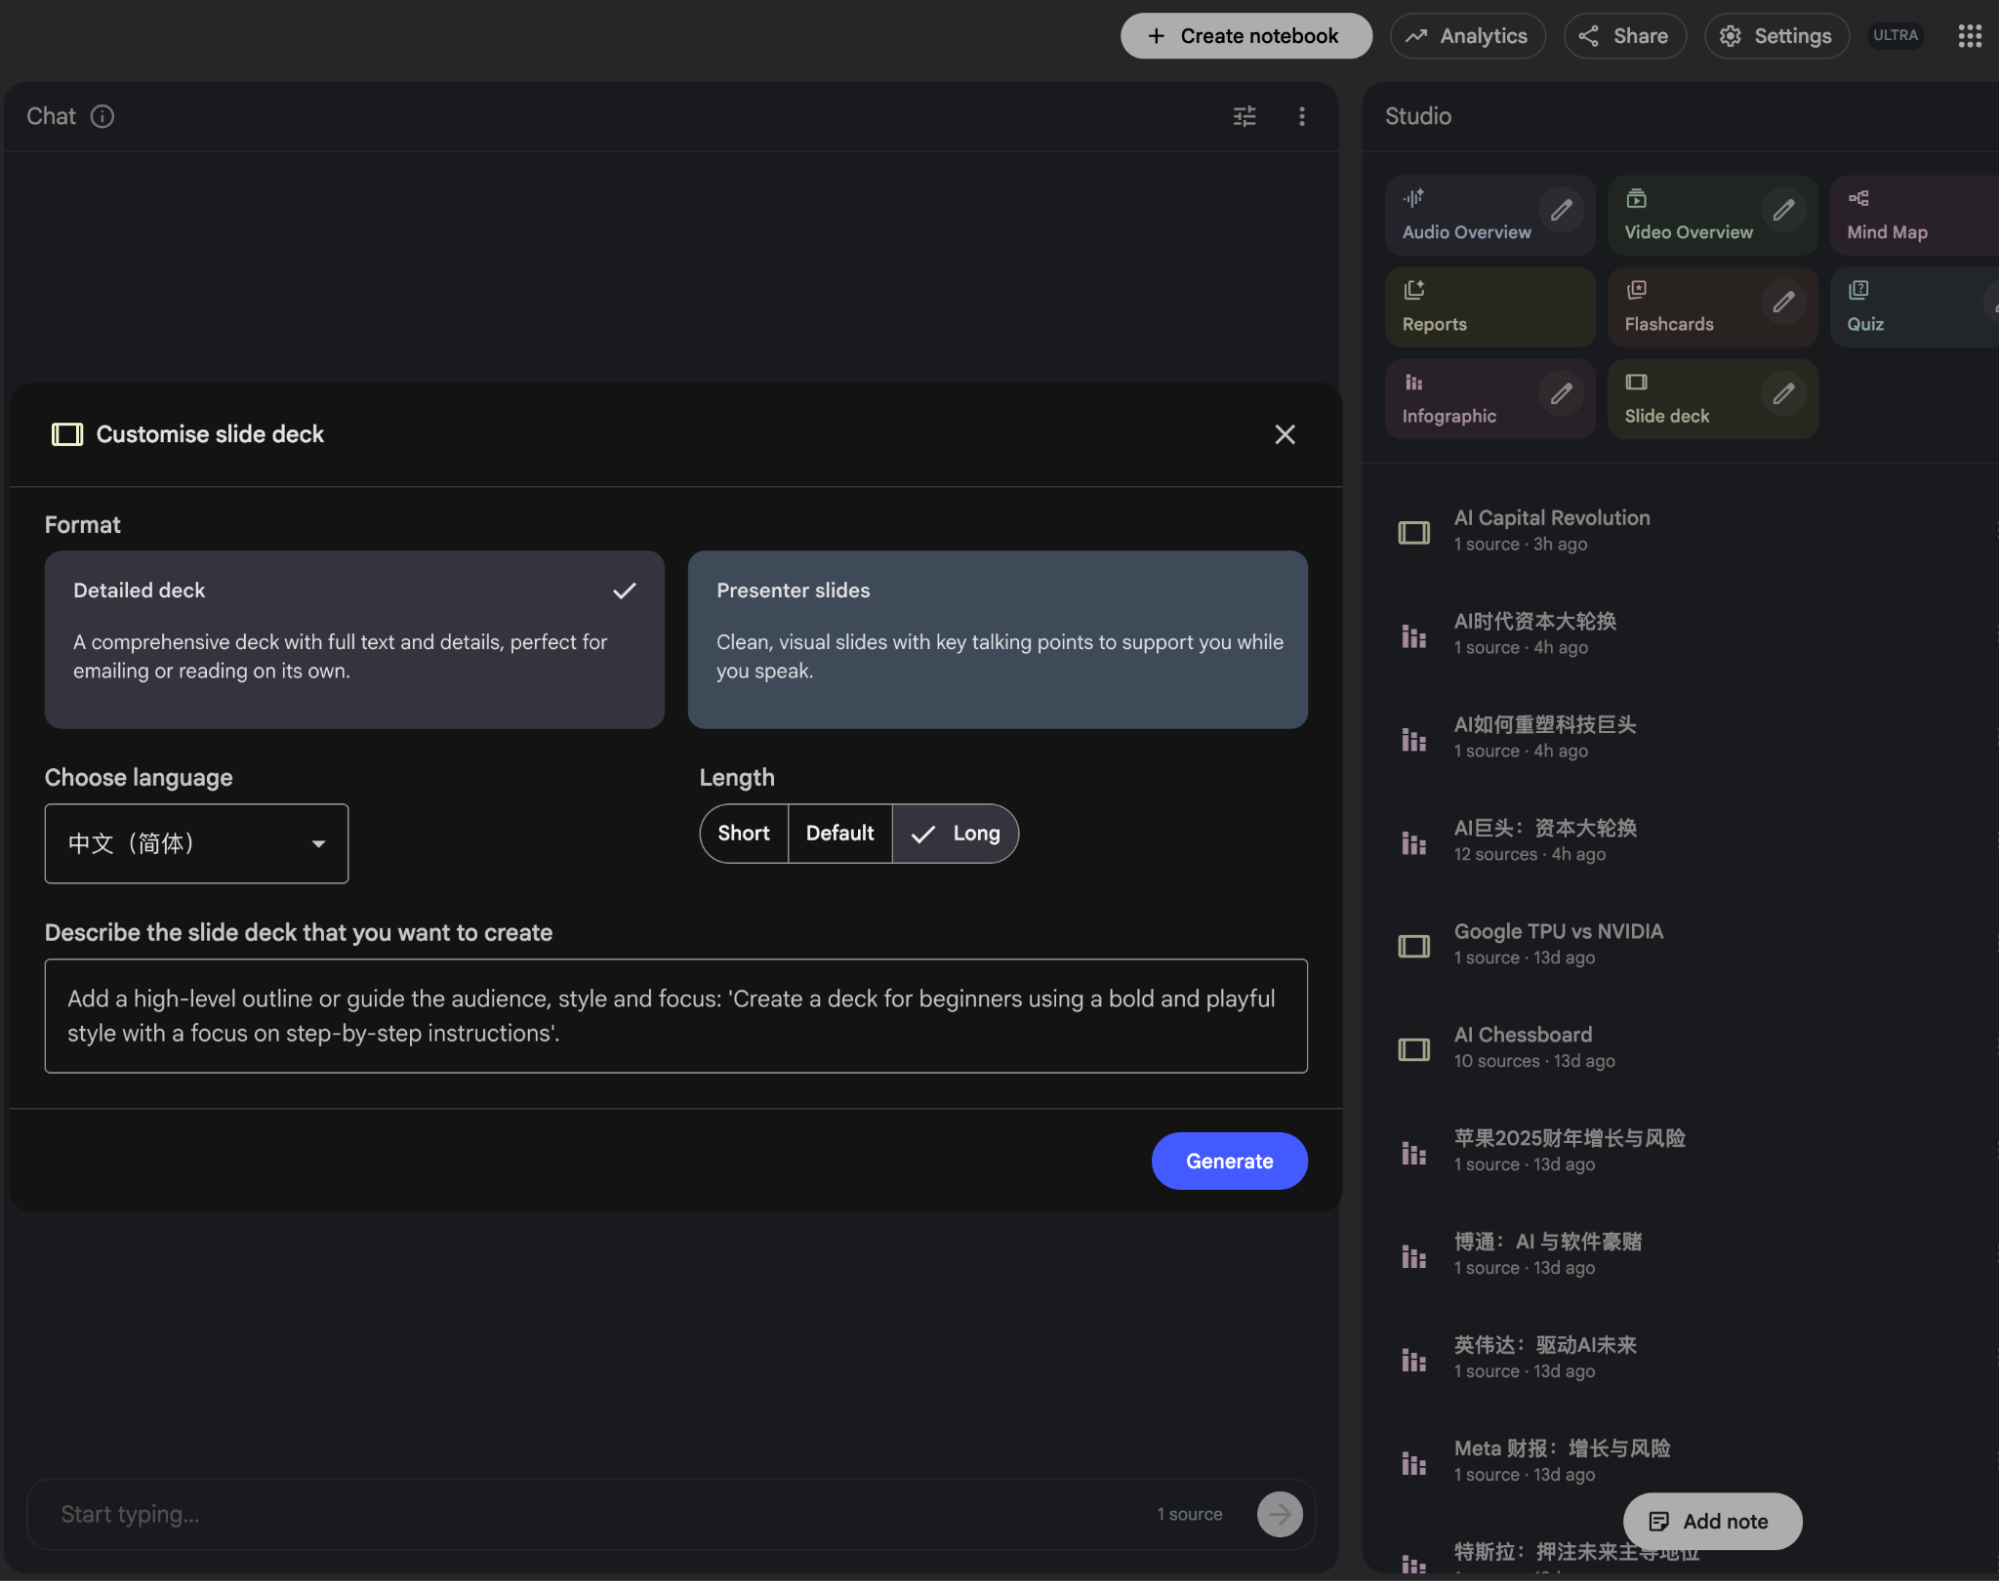Select the Default length option

(839, 833)
